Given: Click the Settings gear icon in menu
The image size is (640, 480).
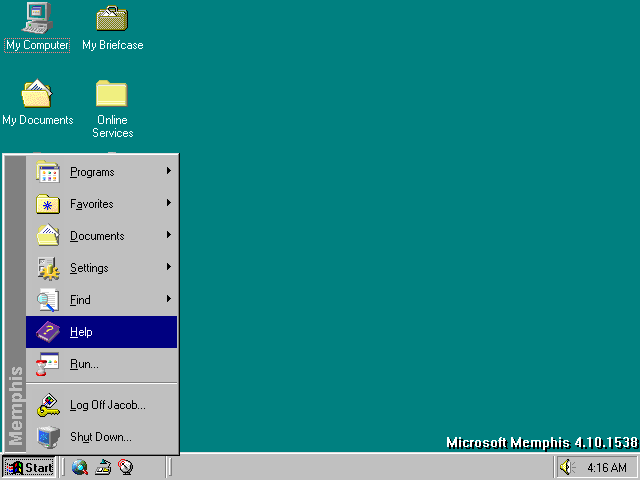Looking at the screenshot, I should (48, 268).
